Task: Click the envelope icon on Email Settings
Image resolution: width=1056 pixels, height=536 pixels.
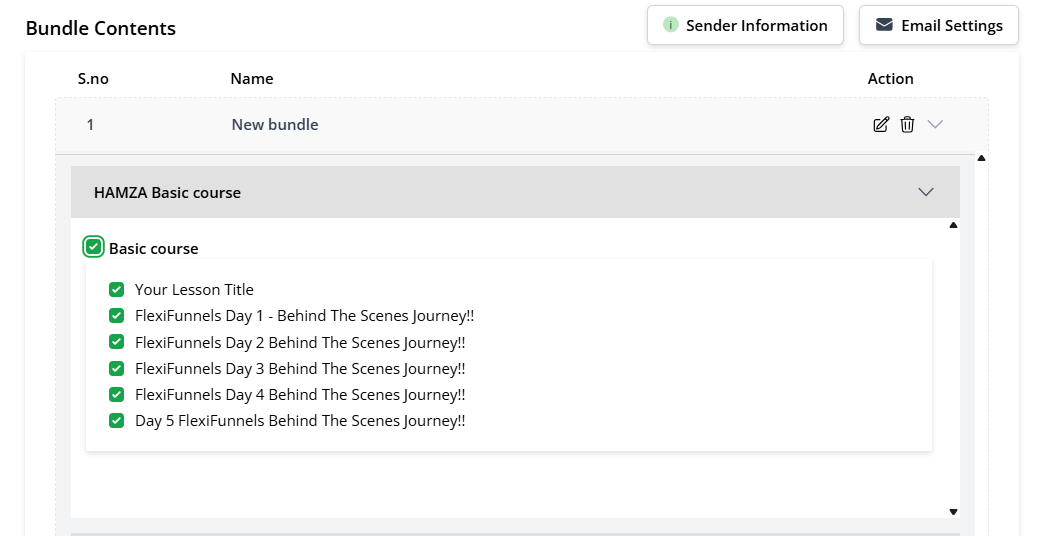Action: coord(884,25)
